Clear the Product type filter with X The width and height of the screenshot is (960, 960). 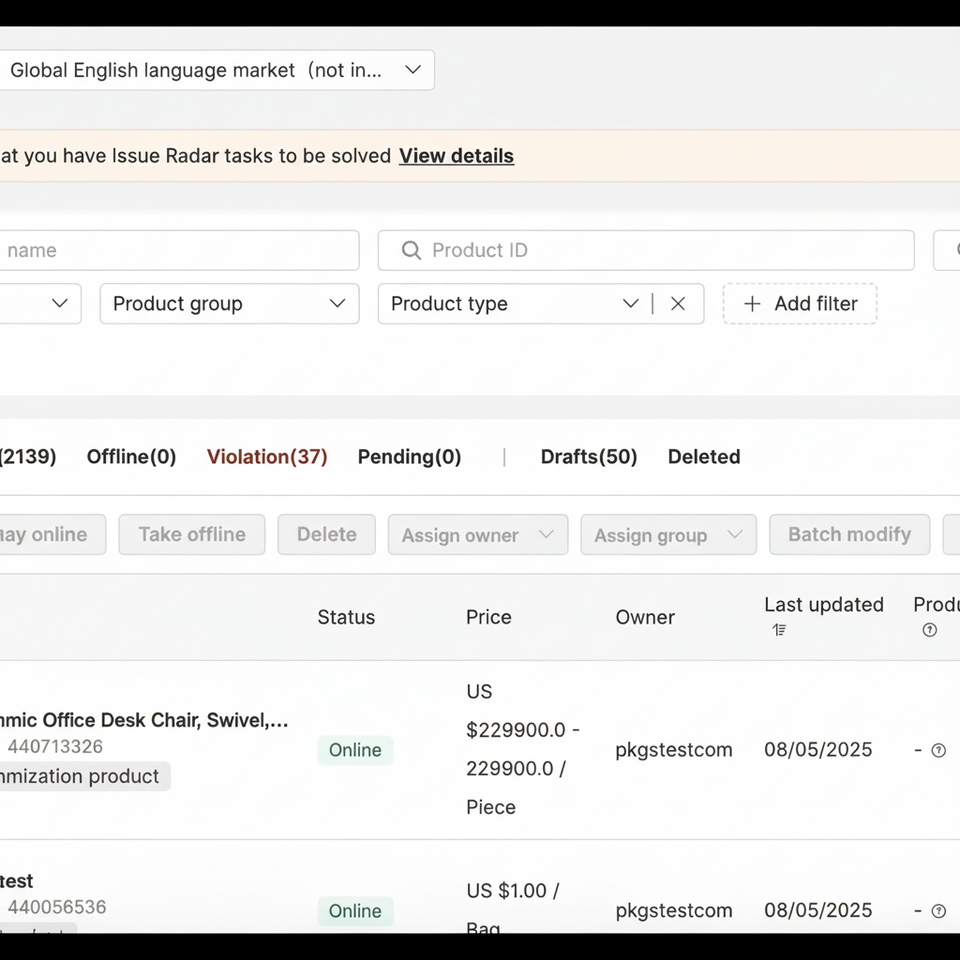[678, 304]
